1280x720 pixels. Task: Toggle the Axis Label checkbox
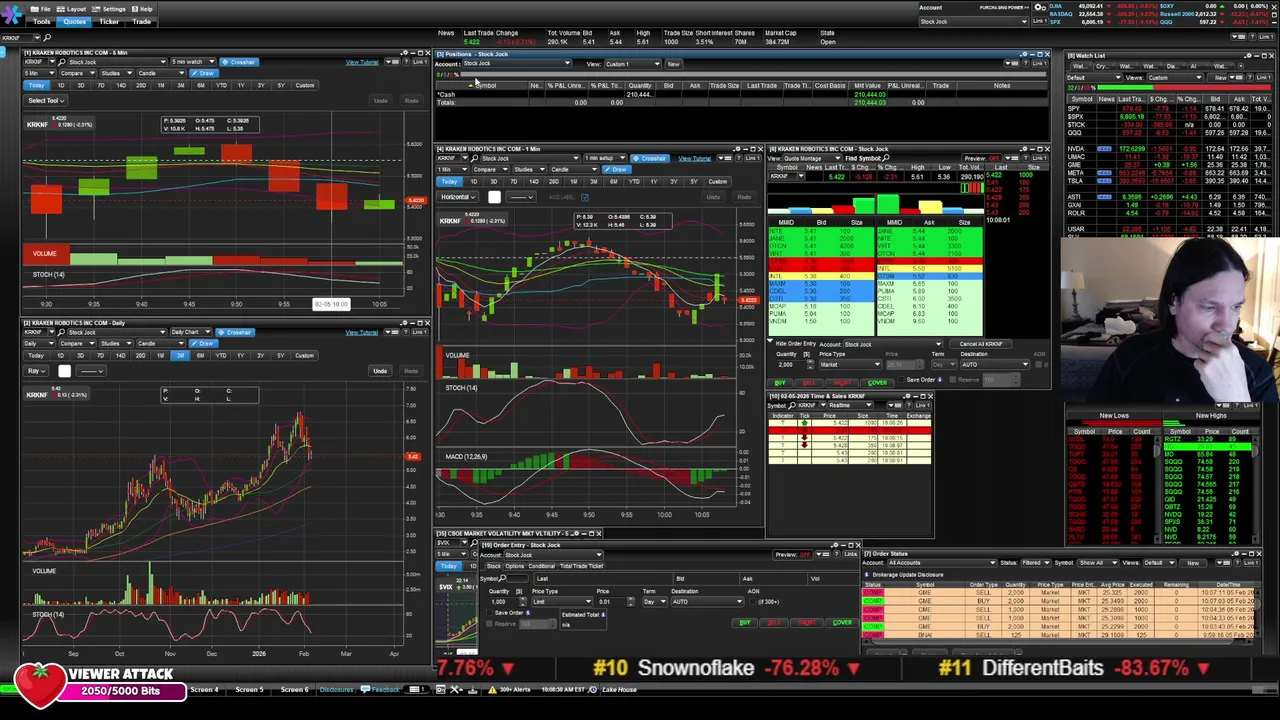585,197
